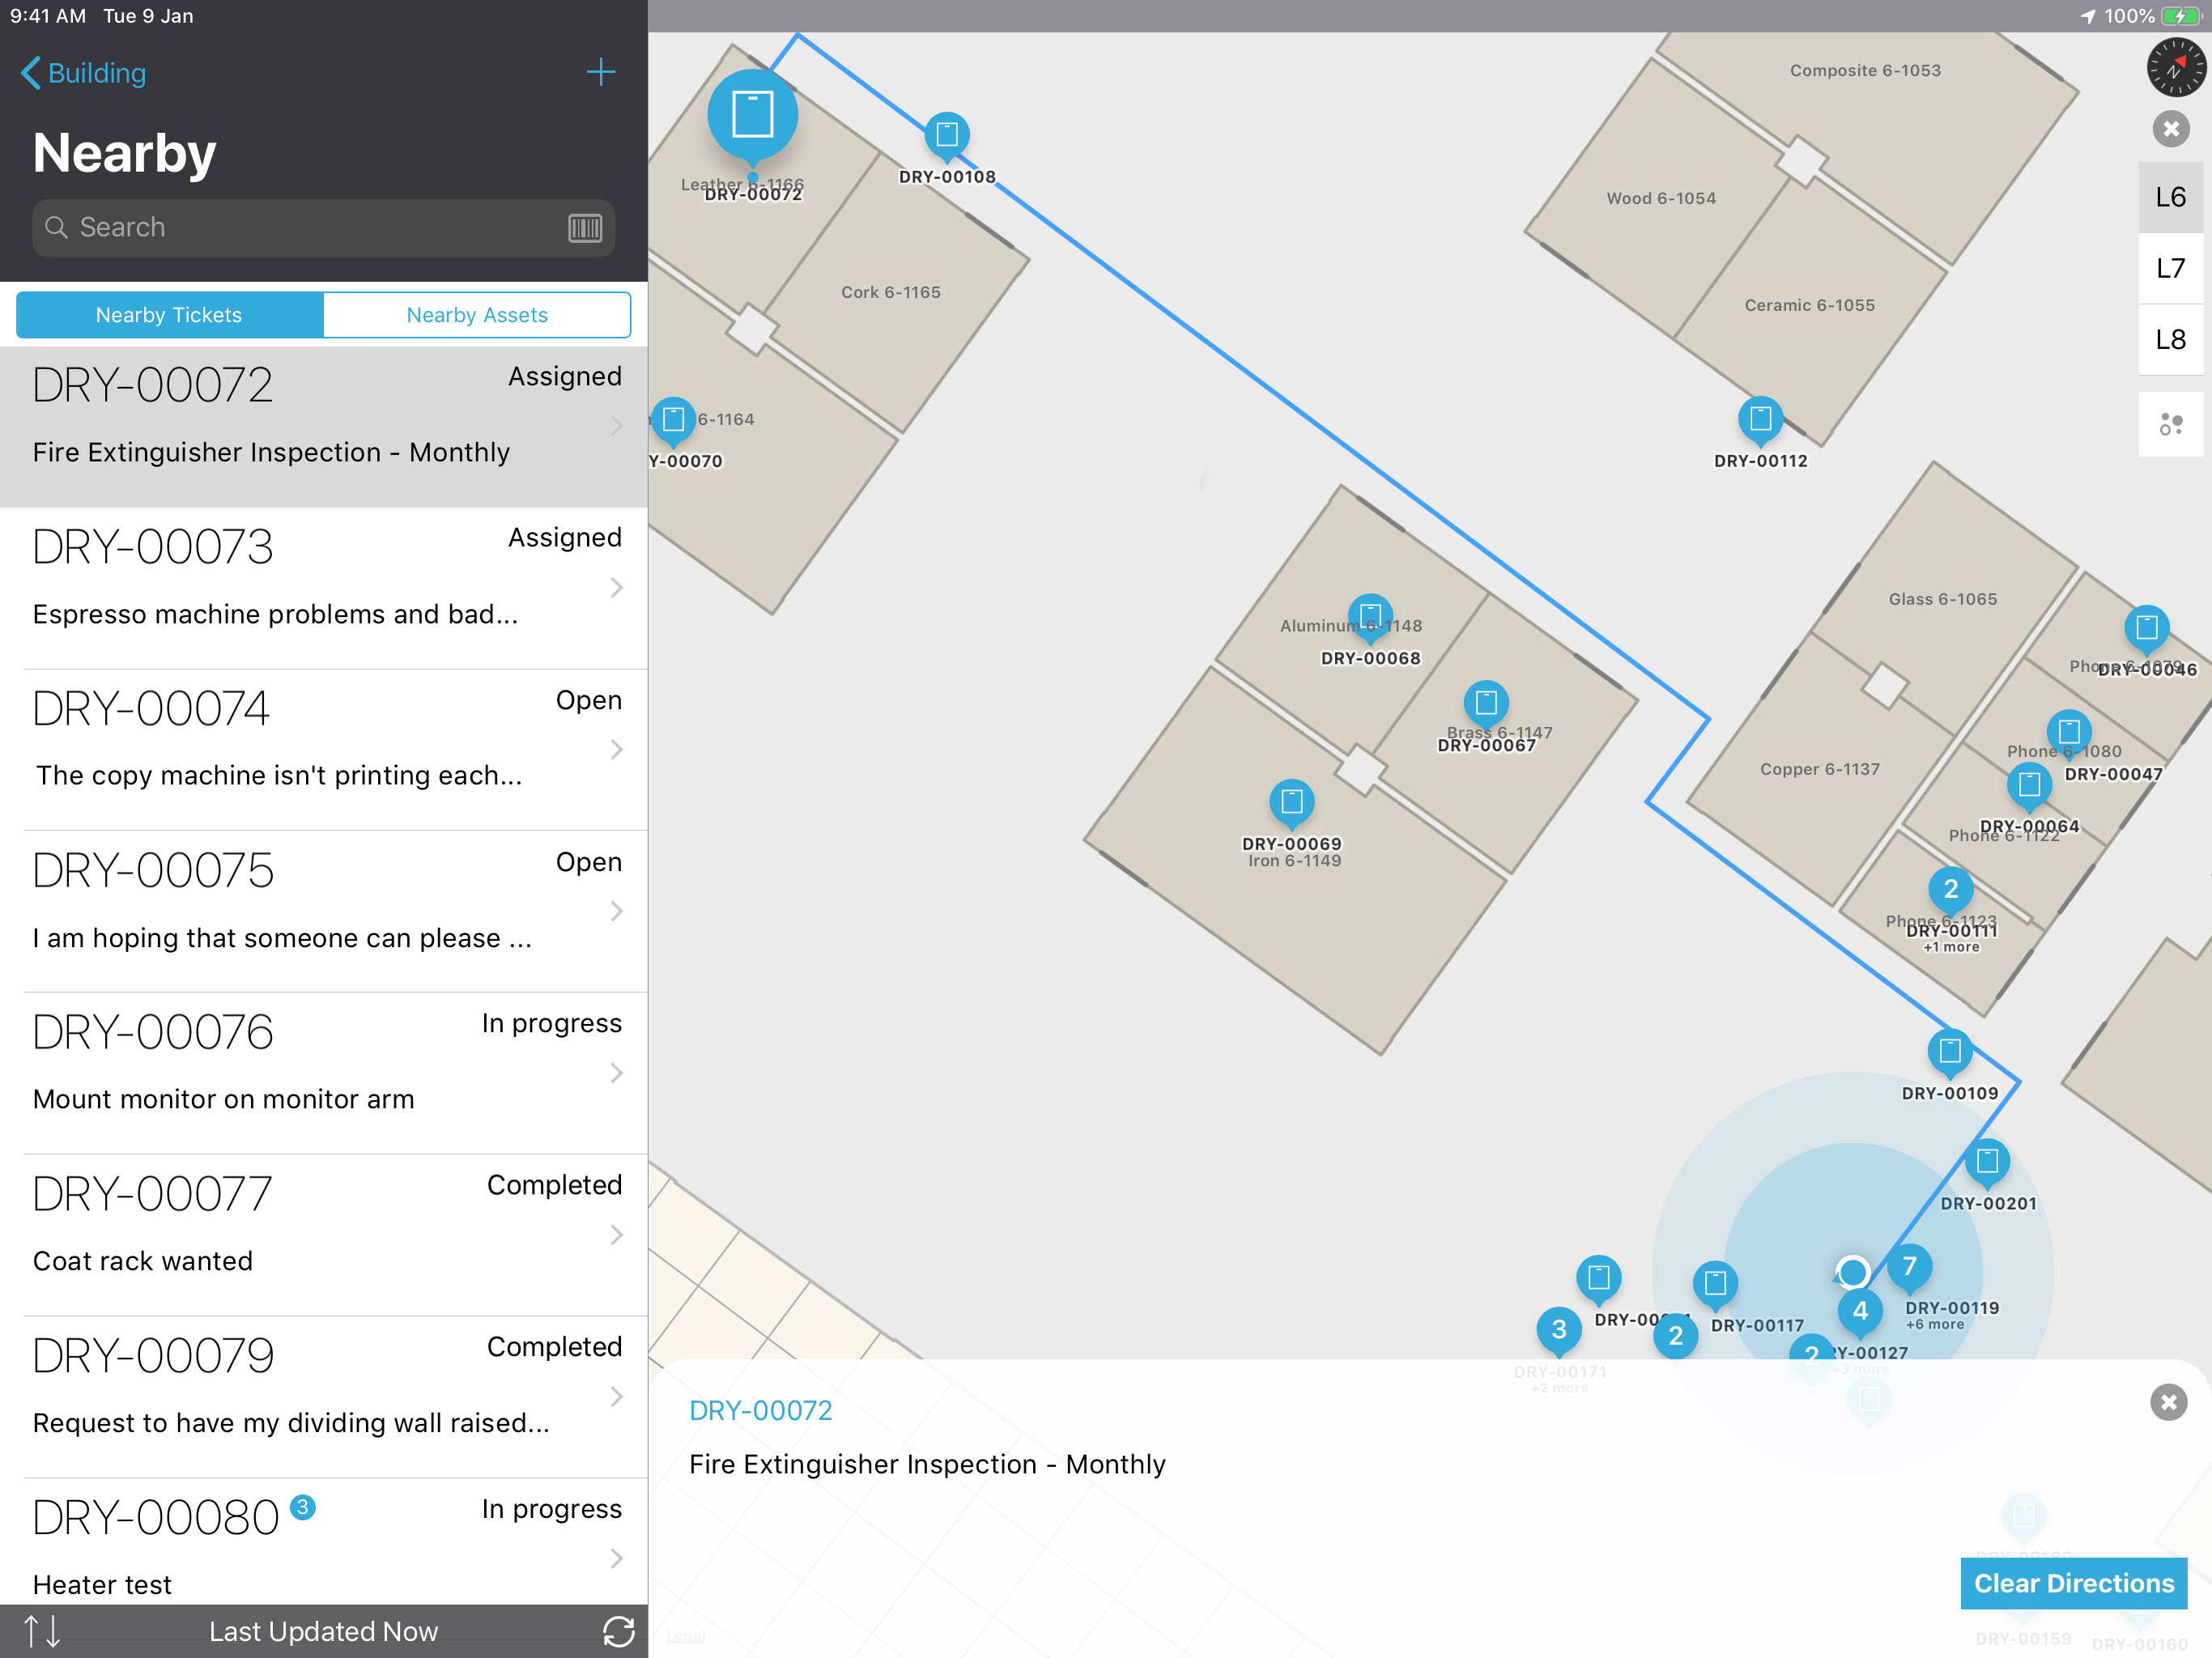Tap the plus icon to add ticket
The height and width of the screenshot is (1658, 2212).
(x=600, y=72)
